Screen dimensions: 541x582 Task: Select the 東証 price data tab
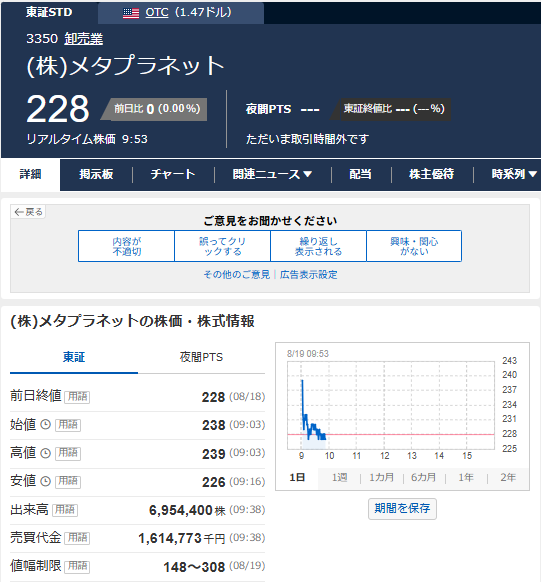pyautogui.click(x=74, y=357)
